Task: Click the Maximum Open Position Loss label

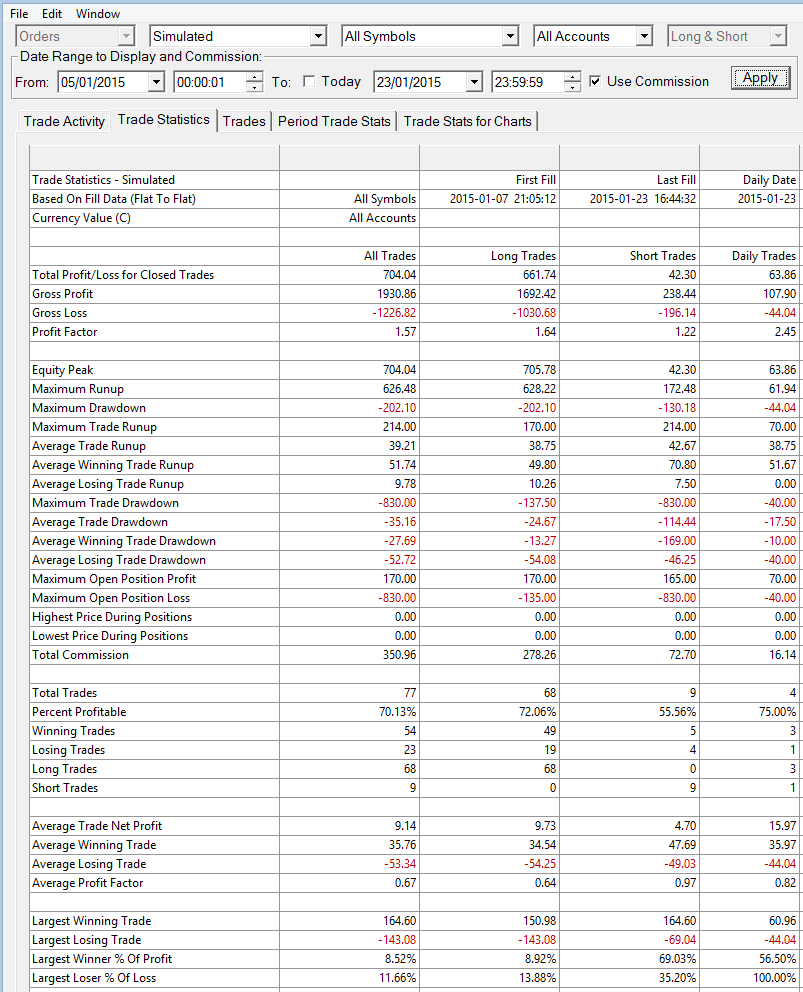Action: tap(111, 597)
